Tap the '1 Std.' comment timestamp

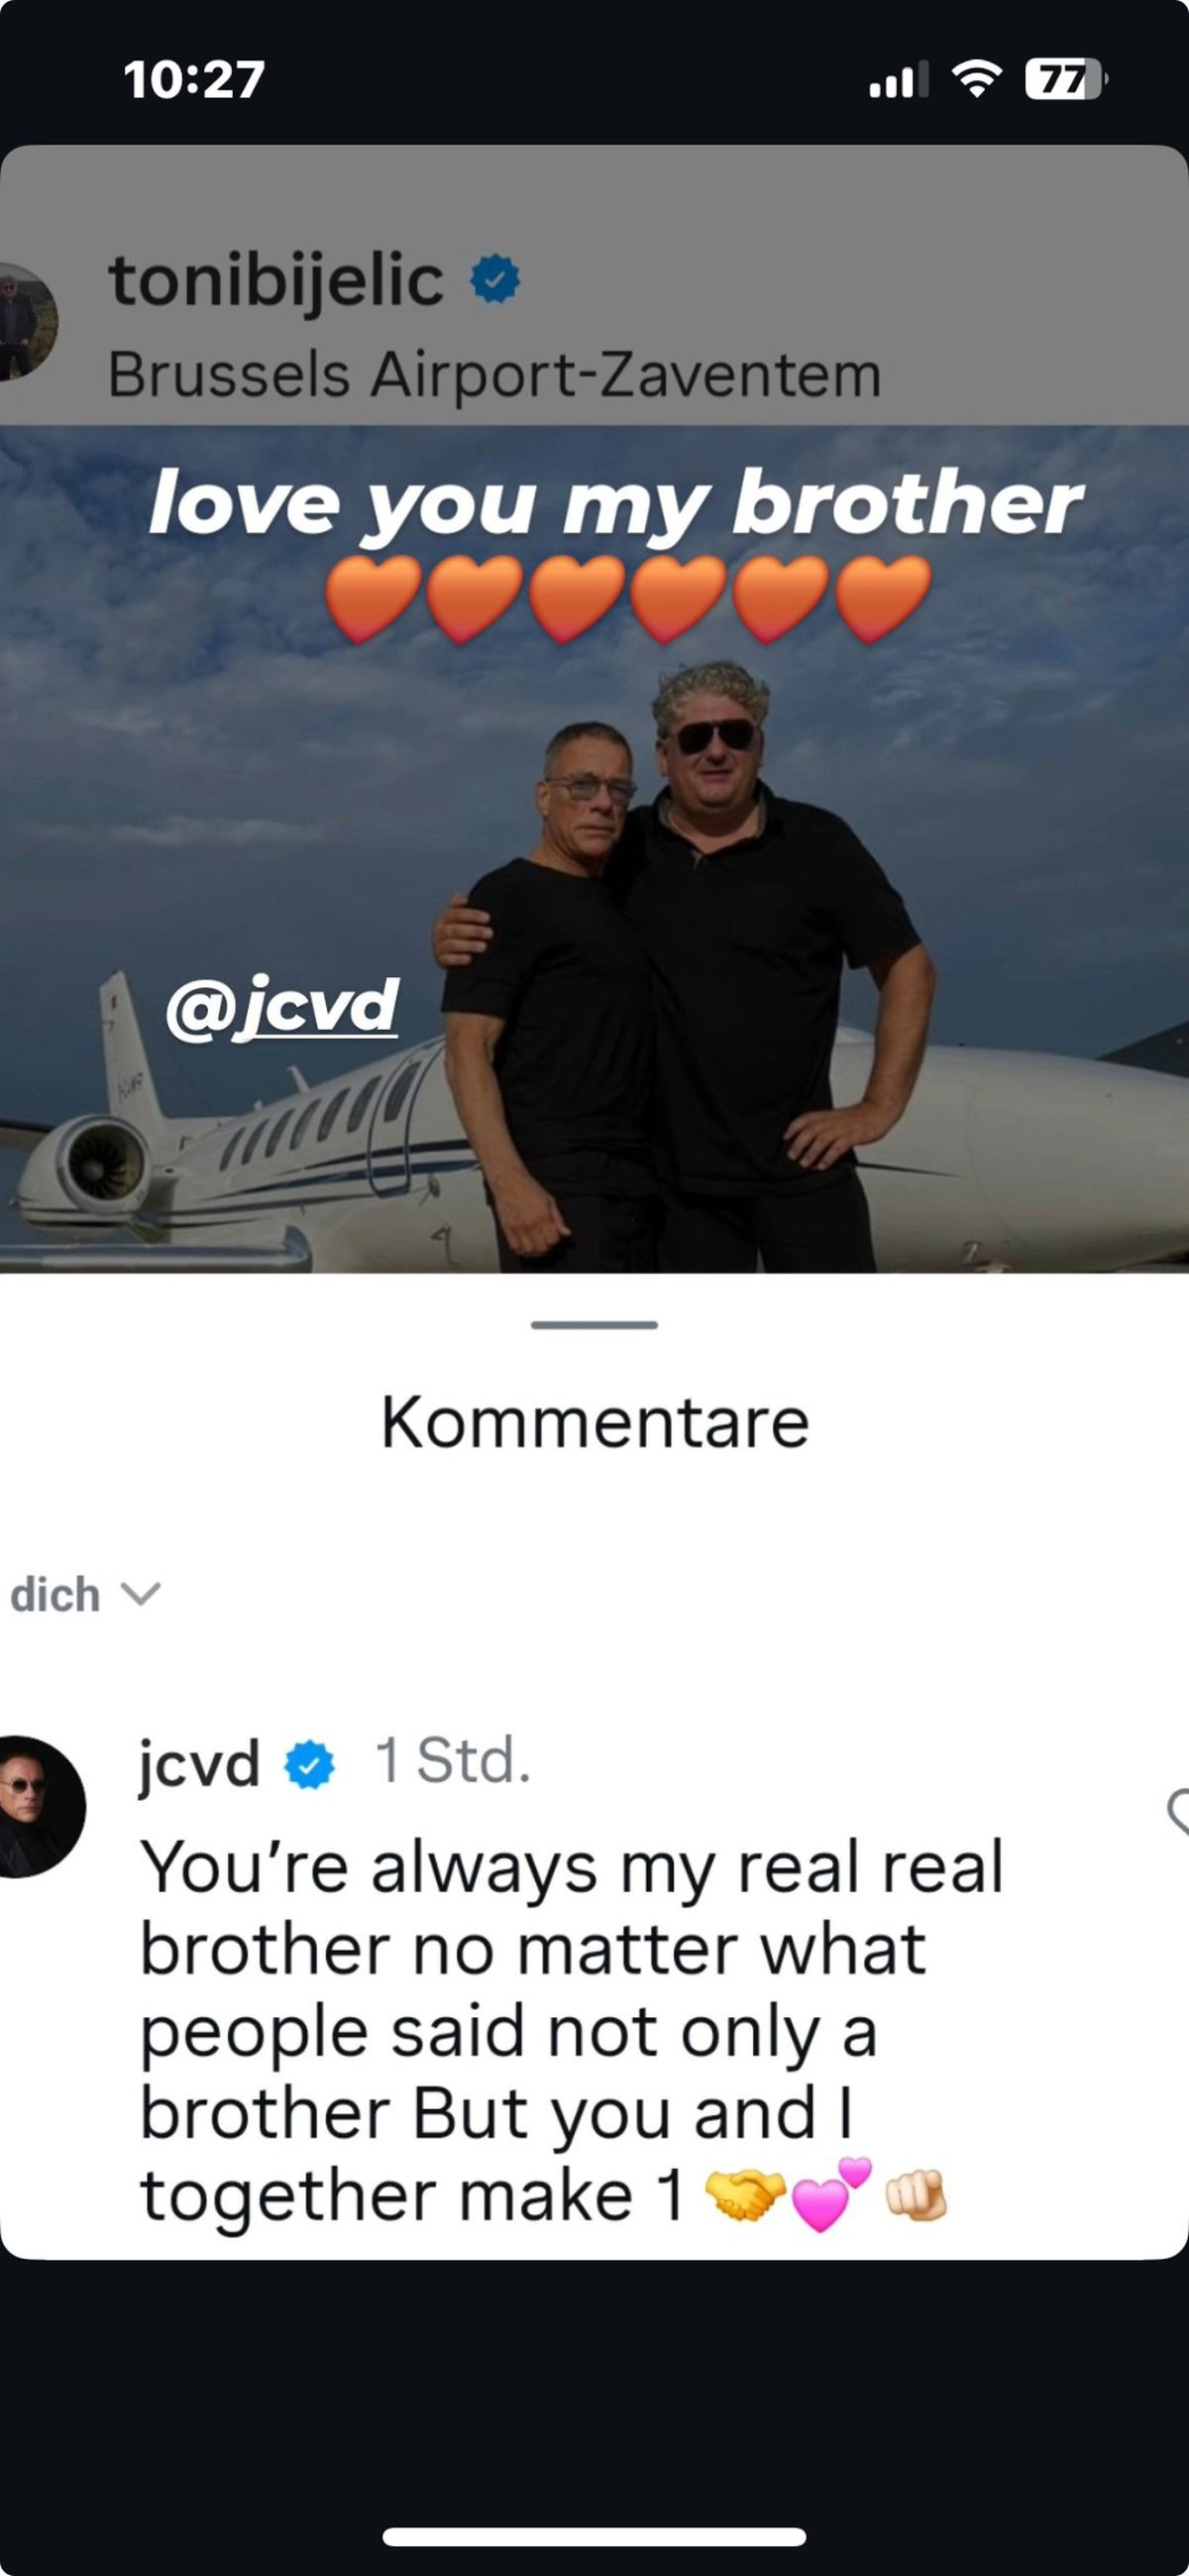tap(453, 1761)
